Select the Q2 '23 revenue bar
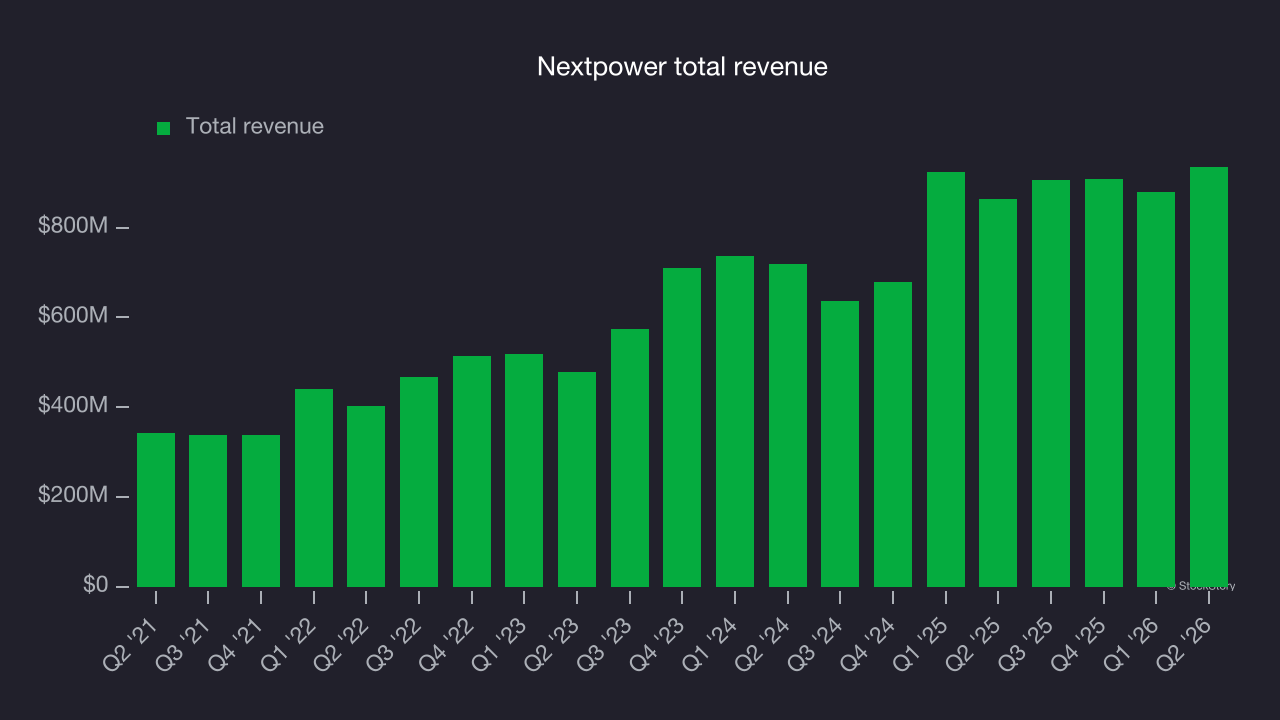This screenshot has width=1280, height=720. click(x=577, y=479)
